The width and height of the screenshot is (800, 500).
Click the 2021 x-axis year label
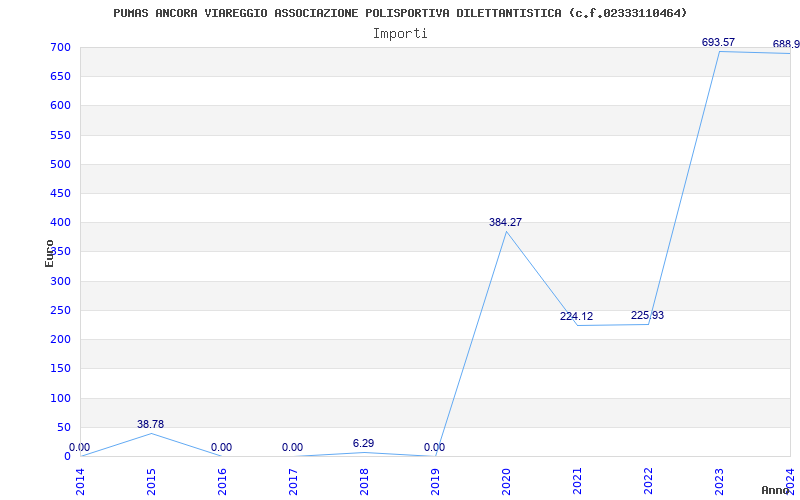pos(577,481)
